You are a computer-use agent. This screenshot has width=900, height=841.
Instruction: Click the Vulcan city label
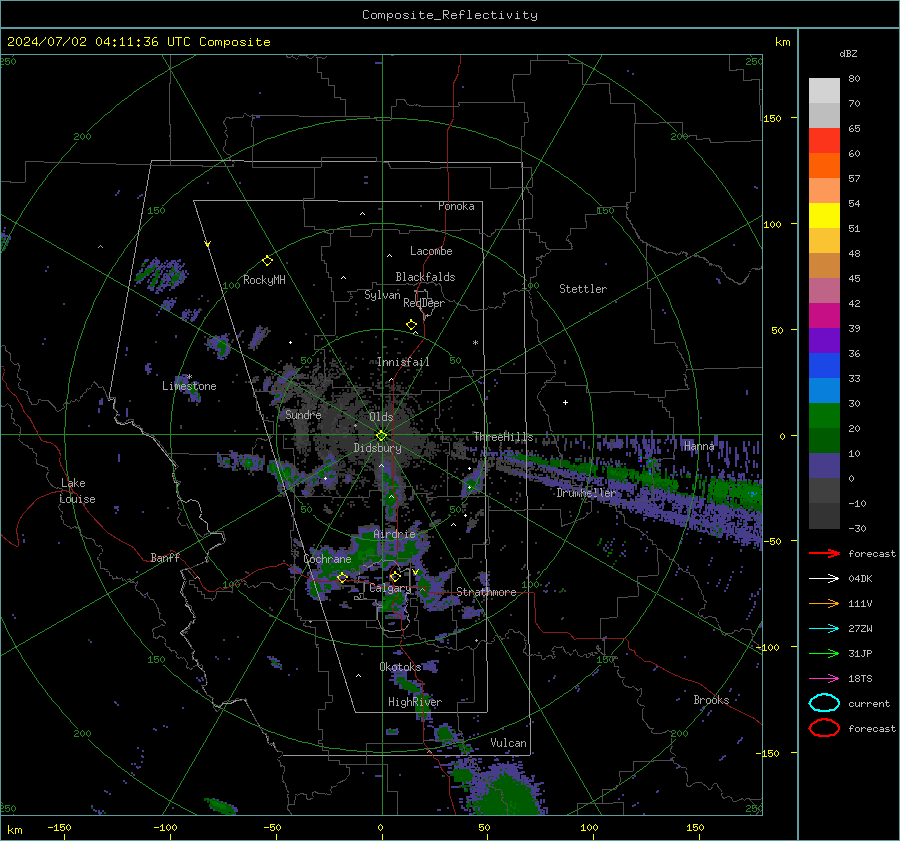508,743
